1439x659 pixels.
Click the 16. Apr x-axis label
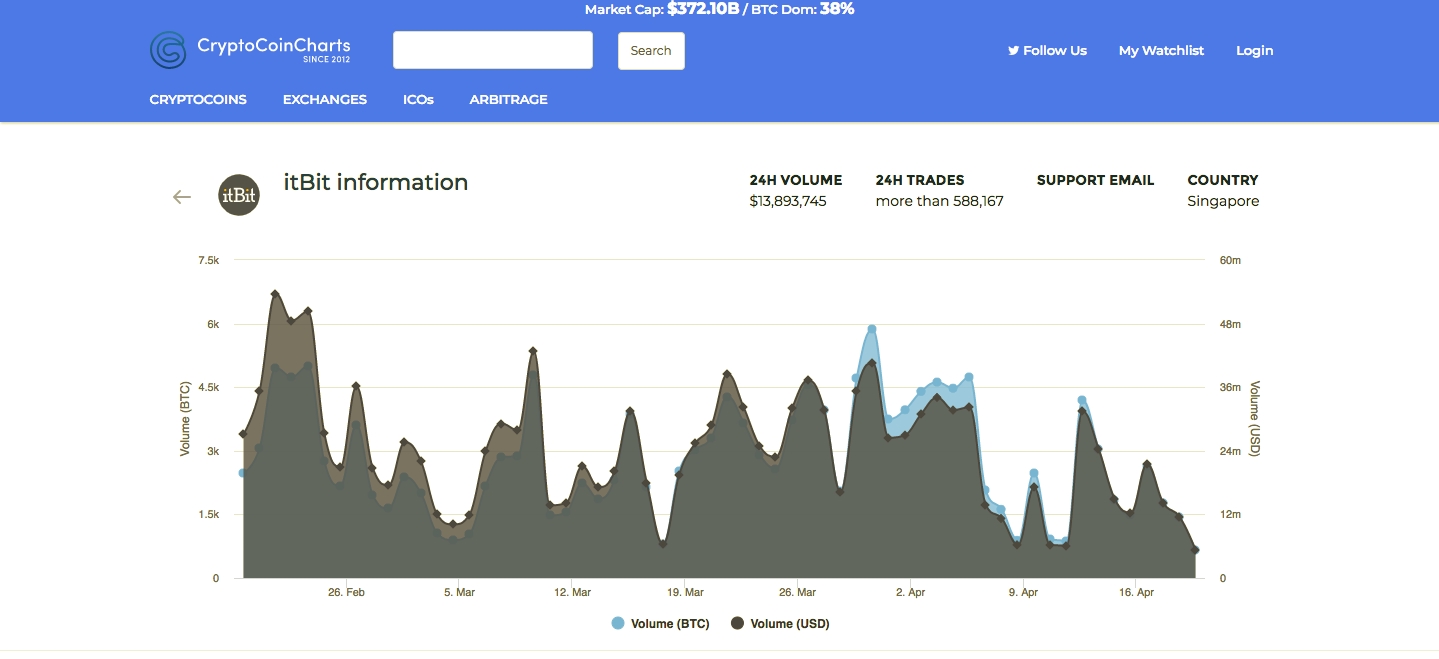pyautogui.click(x=1137, y=592)
